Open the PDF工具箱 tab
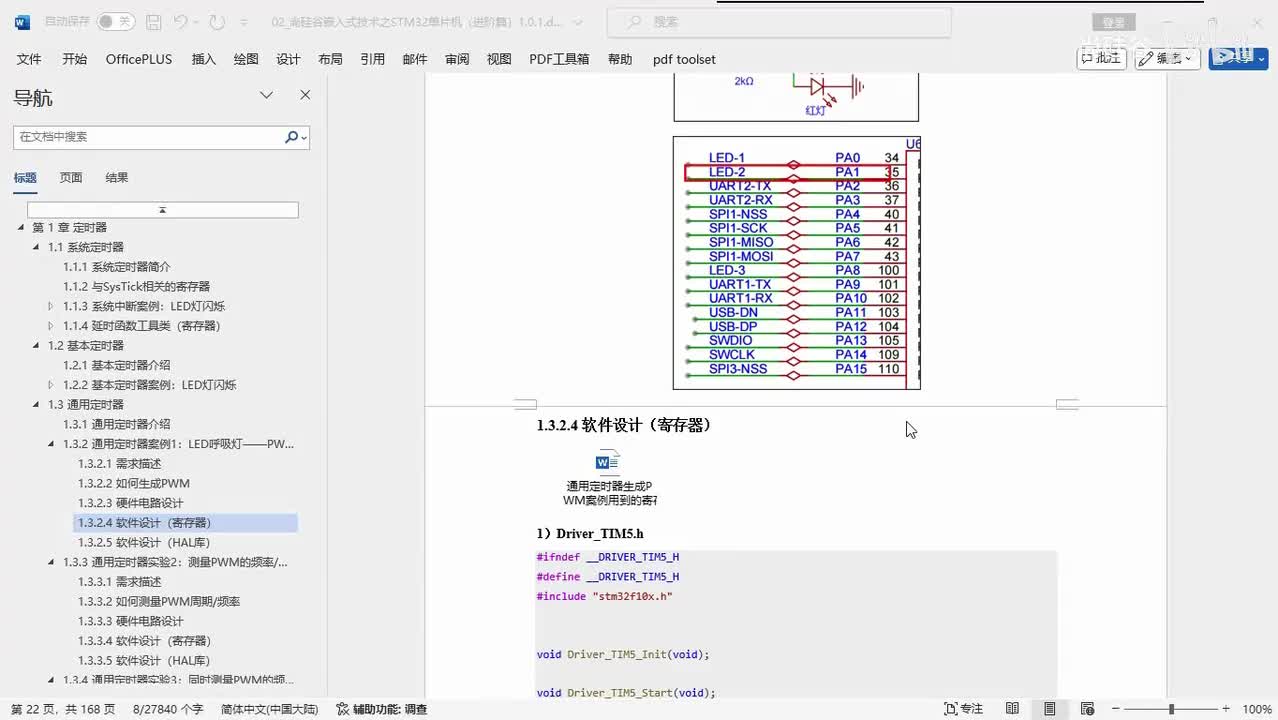This screenshot has height=720, width=1278. (x=559, y=59)
